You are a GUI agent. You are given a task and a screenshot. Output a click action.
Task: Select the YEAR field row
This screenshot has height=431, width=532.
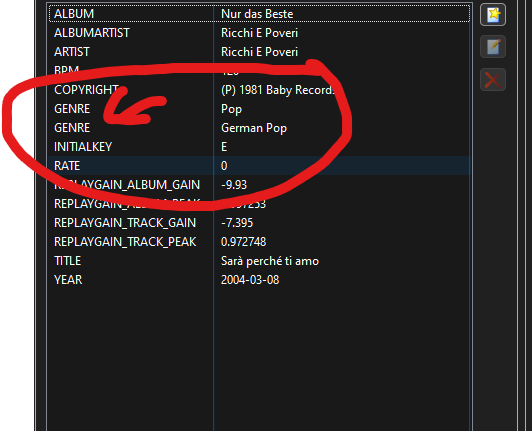[260, 280]
